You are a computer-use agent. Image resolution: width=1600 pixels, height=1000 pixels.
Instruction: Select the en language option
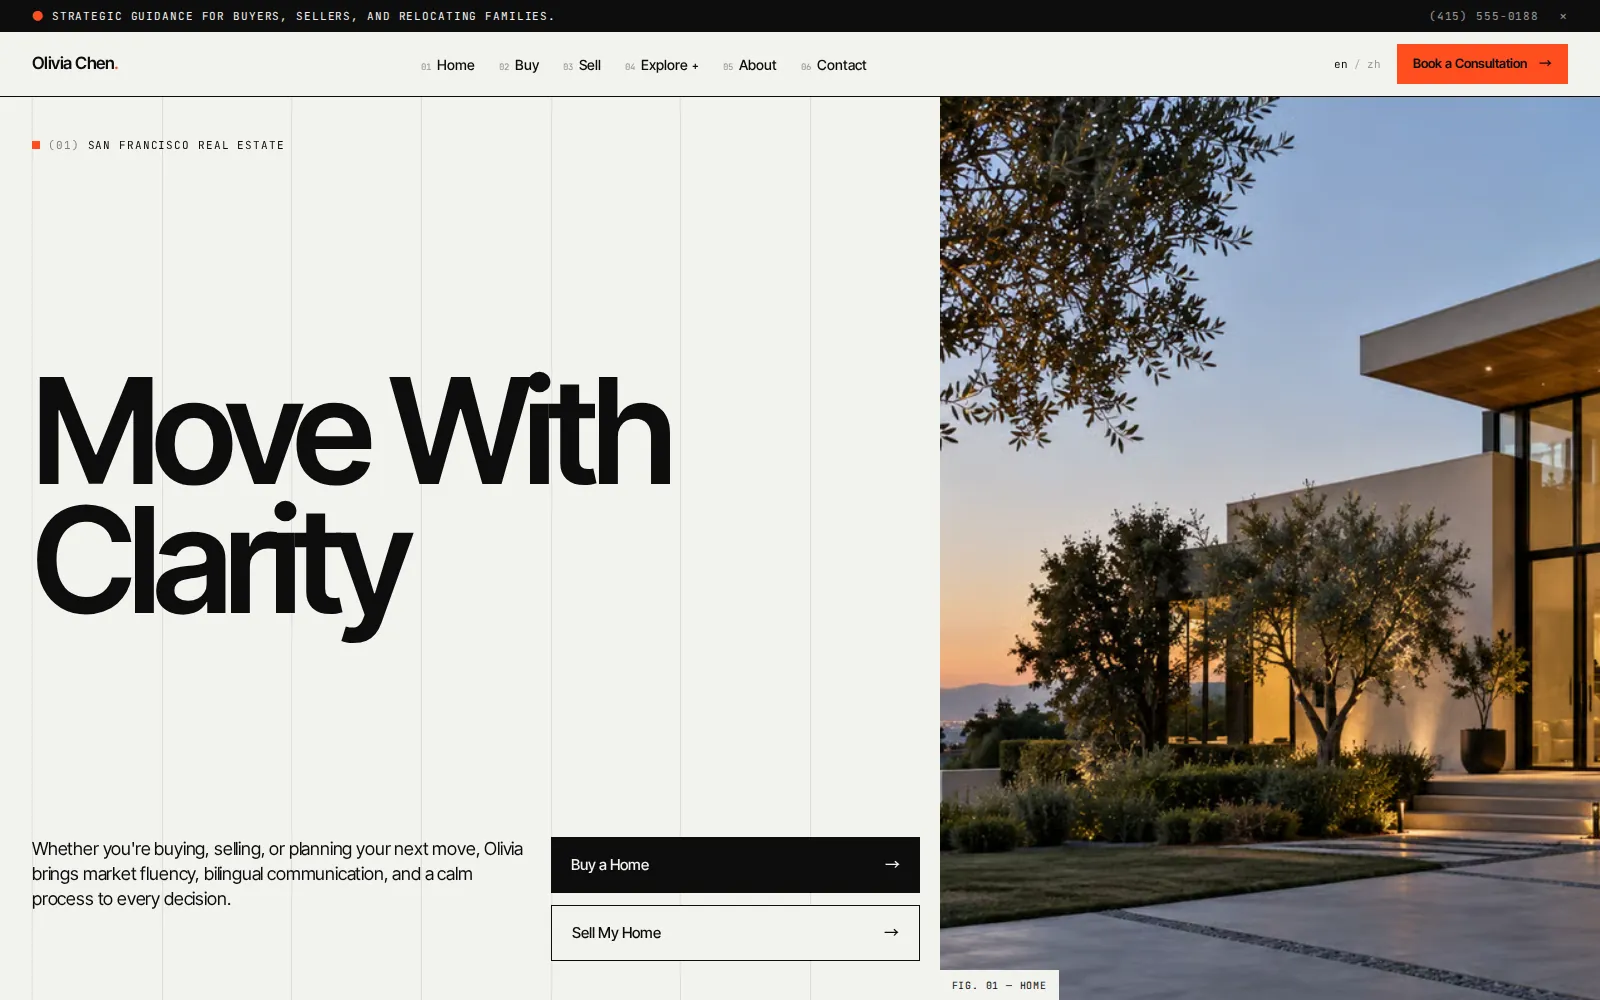tap(1340, 64)
